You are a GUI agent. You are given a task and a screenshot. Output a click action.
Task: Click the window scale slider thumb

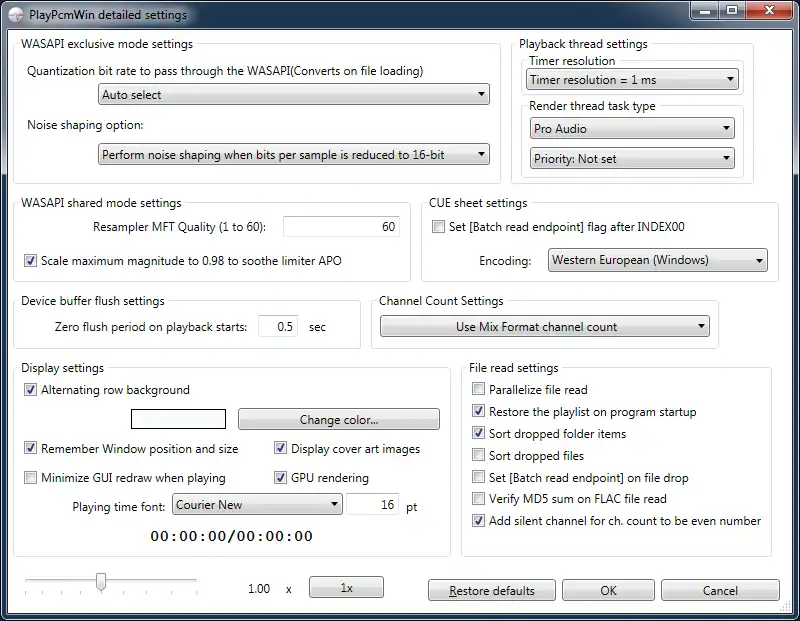click(x=101, y=581)
